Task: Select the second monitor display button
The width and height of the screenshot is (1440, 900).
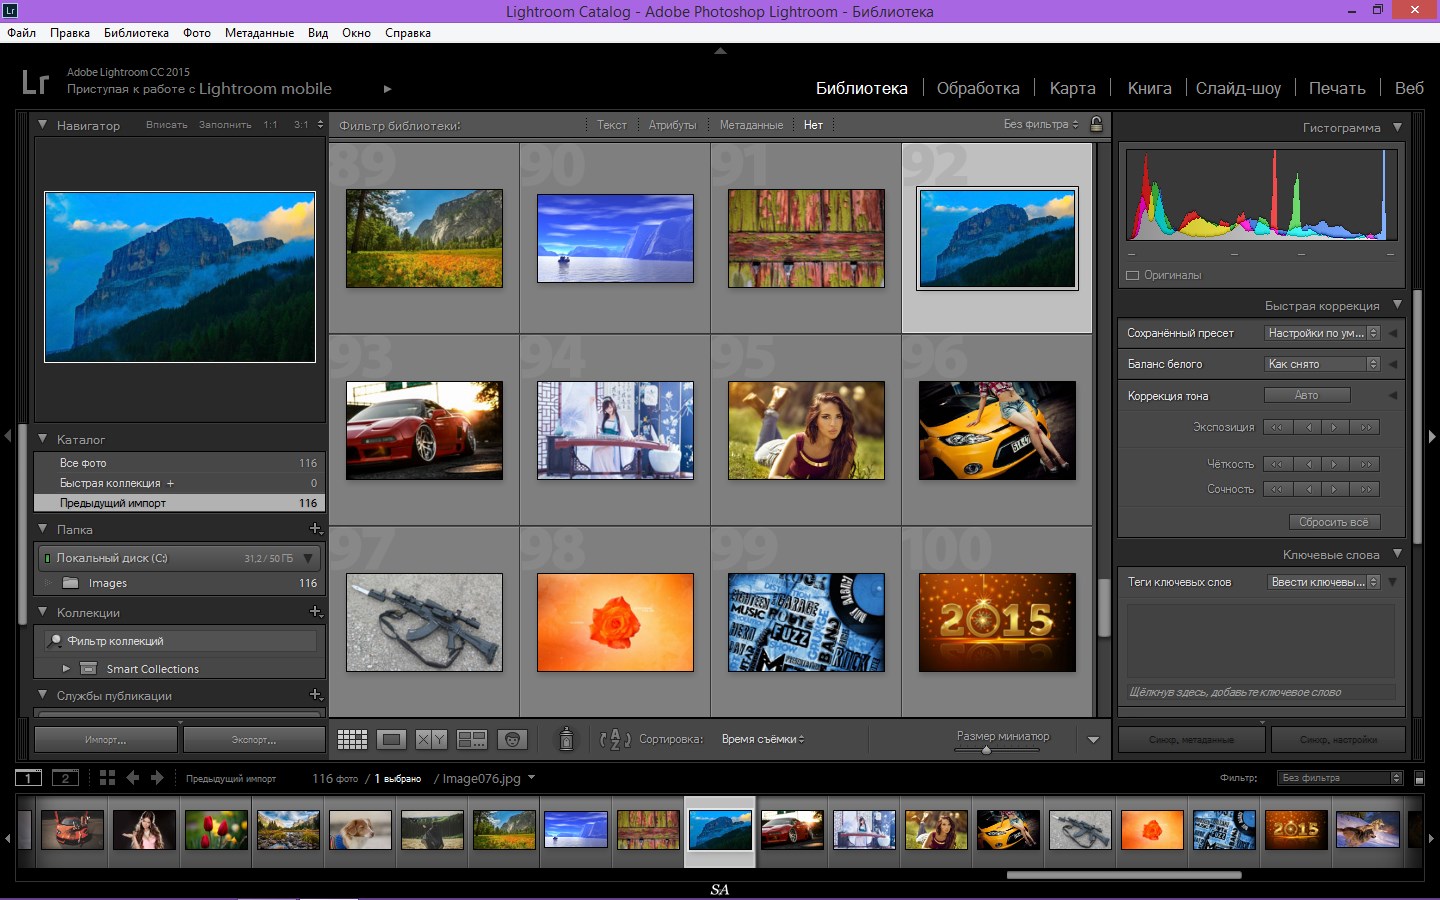Action: [x=65, y=778]
